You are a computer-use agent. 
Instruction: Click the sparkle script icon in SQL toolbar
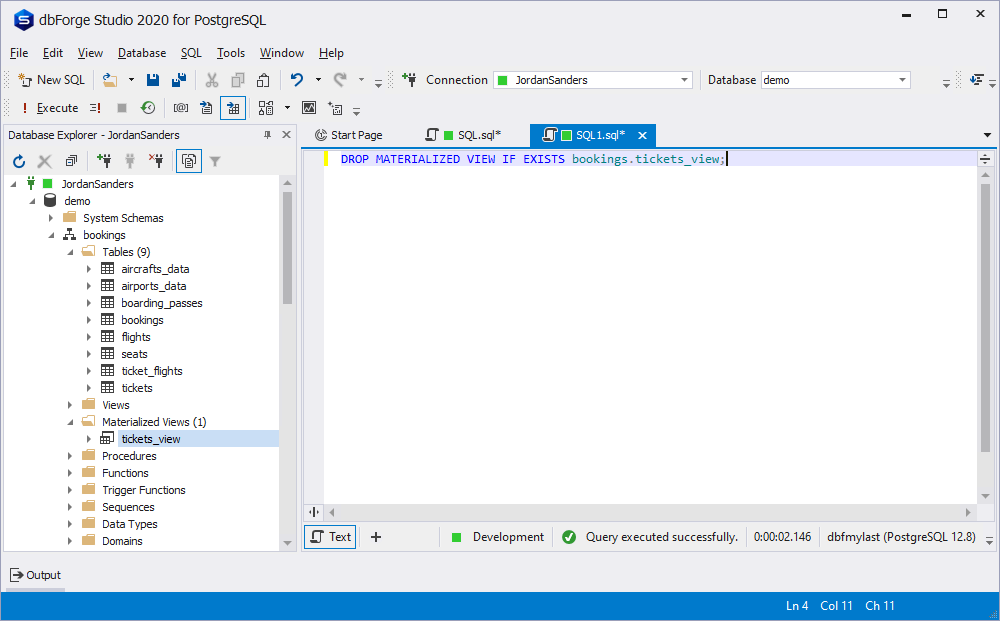335,108
